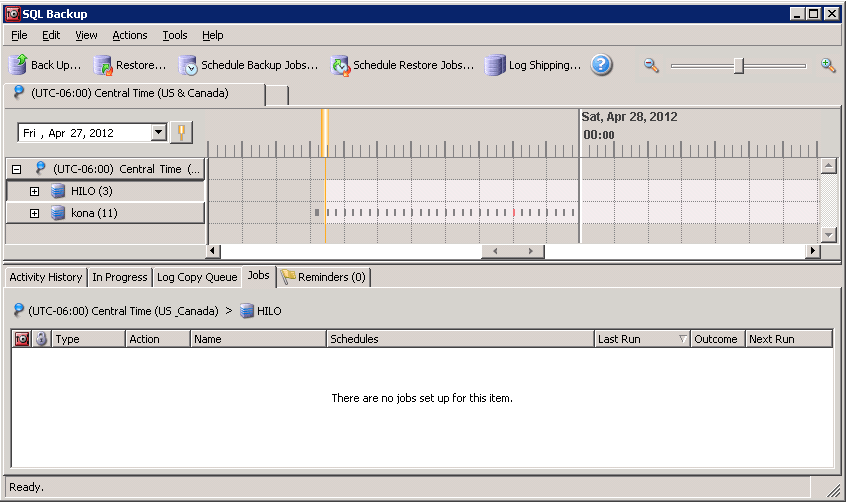Image resolution: width=848 pixels, height=503 pixels.
Task: Click the resize grip in the status bar
Action: pyautogui.click(x=833, y=490)
